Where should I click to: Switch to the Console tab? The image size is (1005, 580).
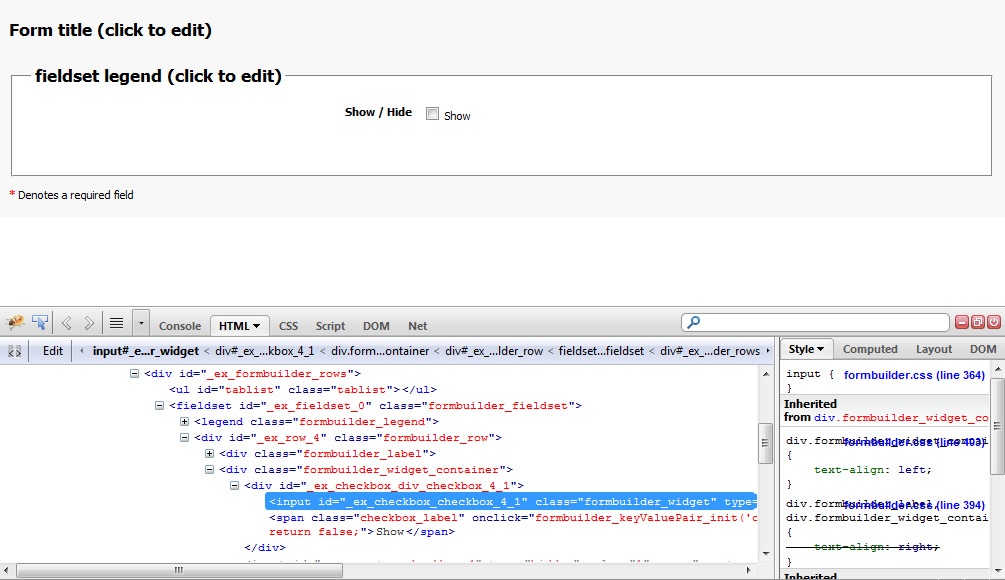click(180, 326)
